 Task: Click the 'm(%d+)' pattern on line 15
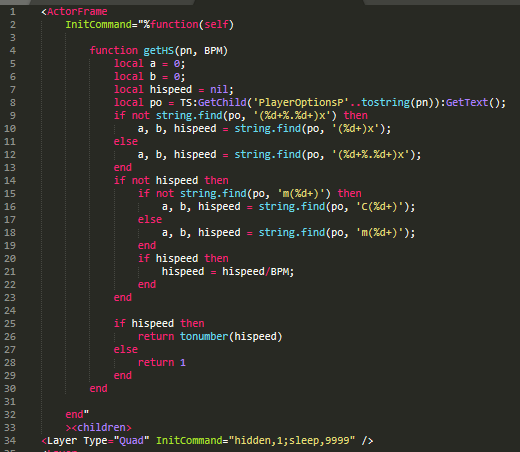(x=301, y=194)
